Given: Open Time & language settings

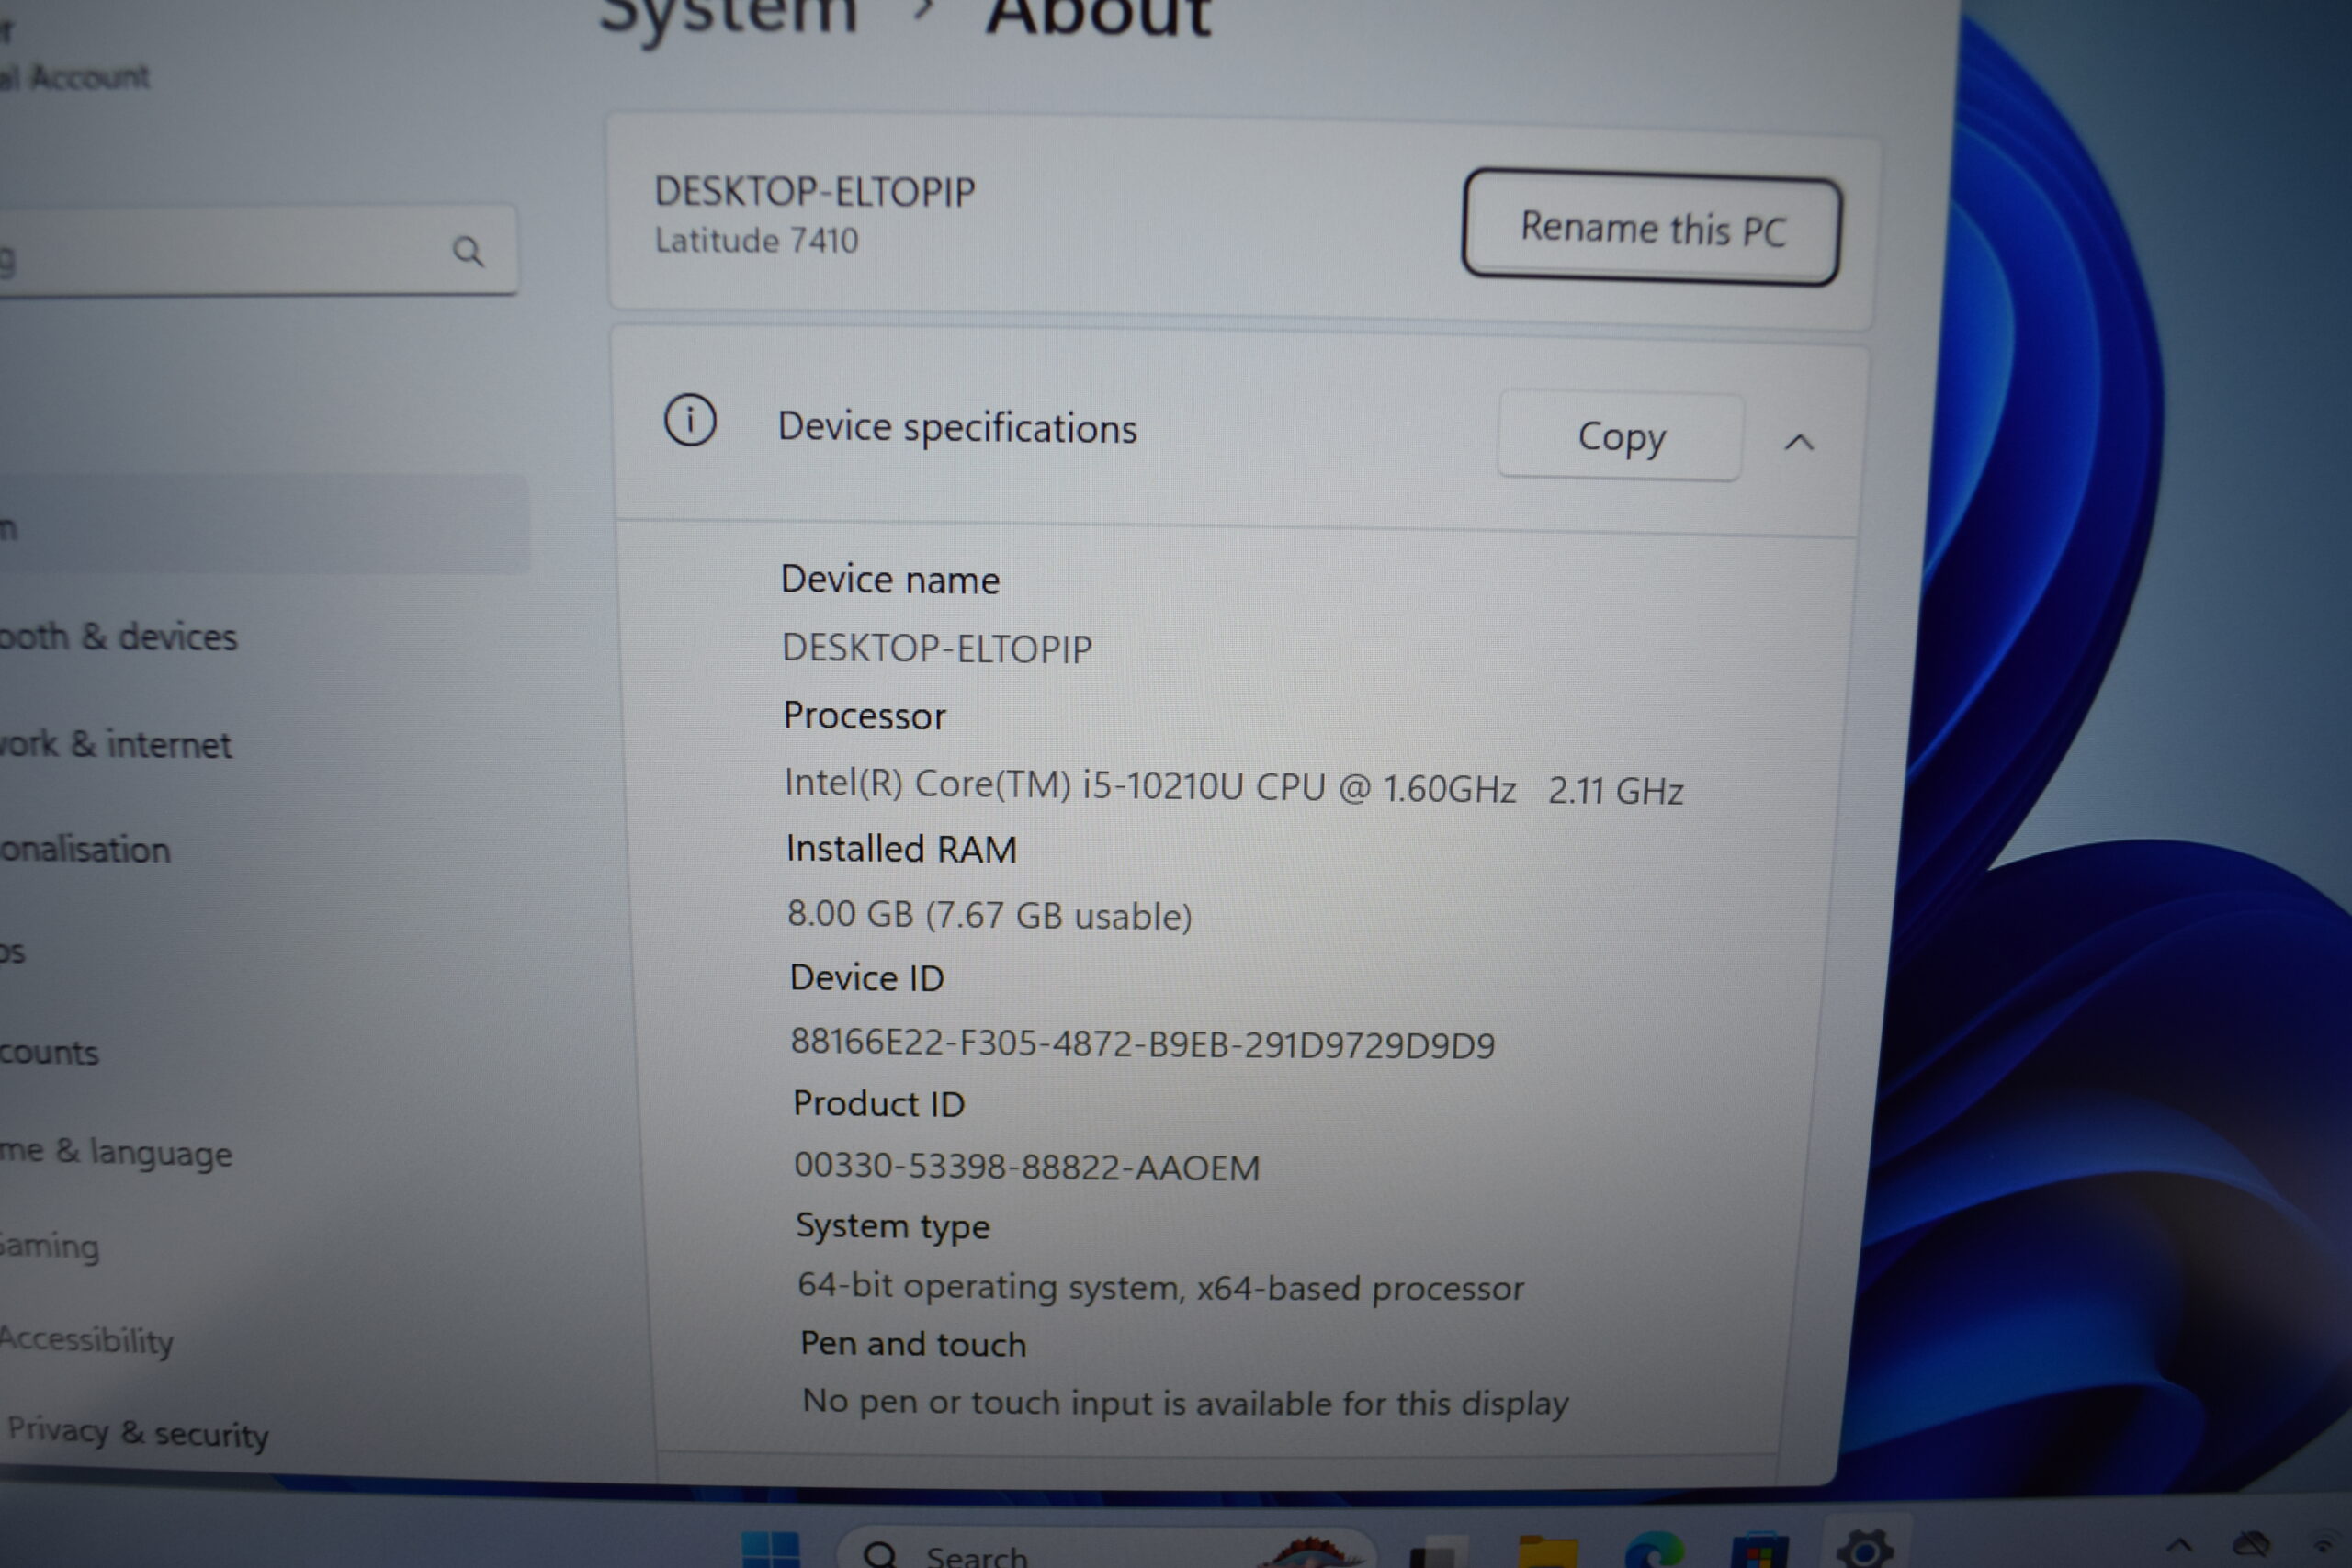Looking at the screenshot, I should 115,1152.
